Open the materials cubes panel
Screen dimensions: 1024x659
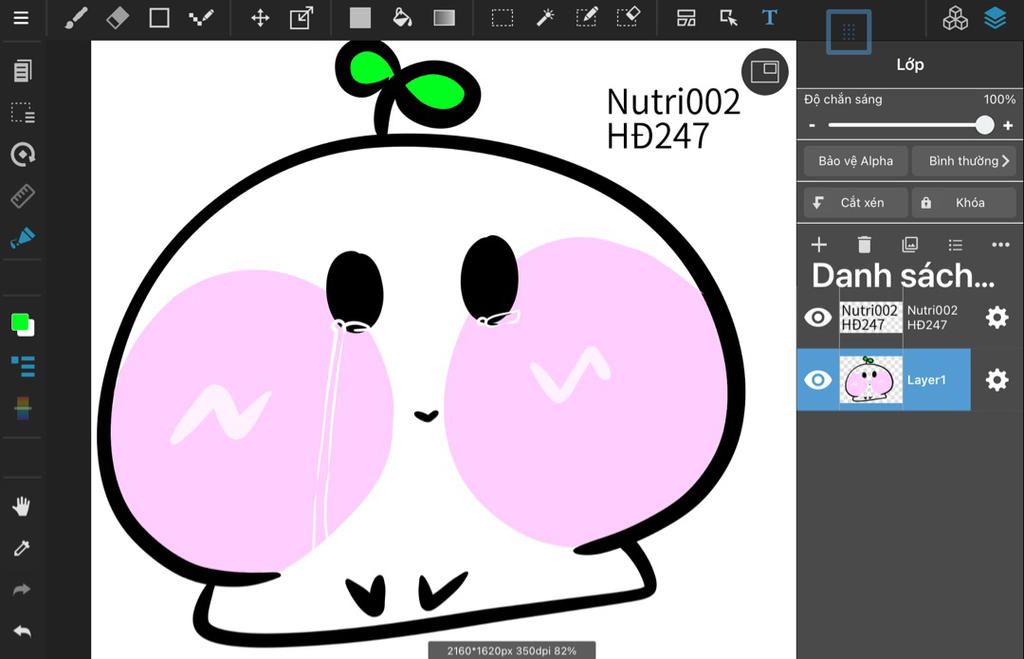(x=955, y=18)
